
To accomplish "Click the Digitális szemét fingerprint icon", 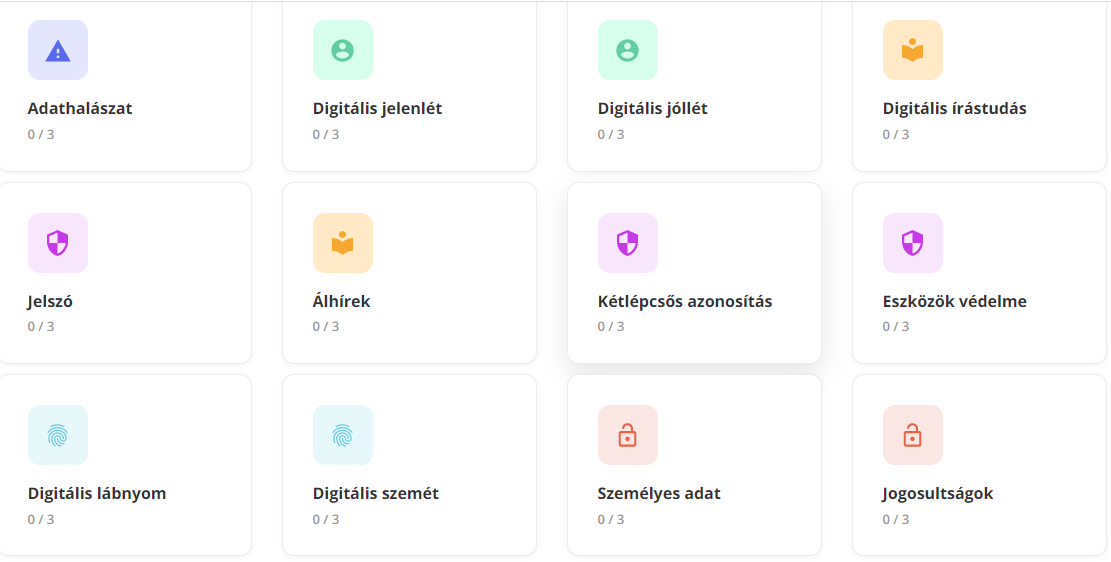I will tap(343, 435).
